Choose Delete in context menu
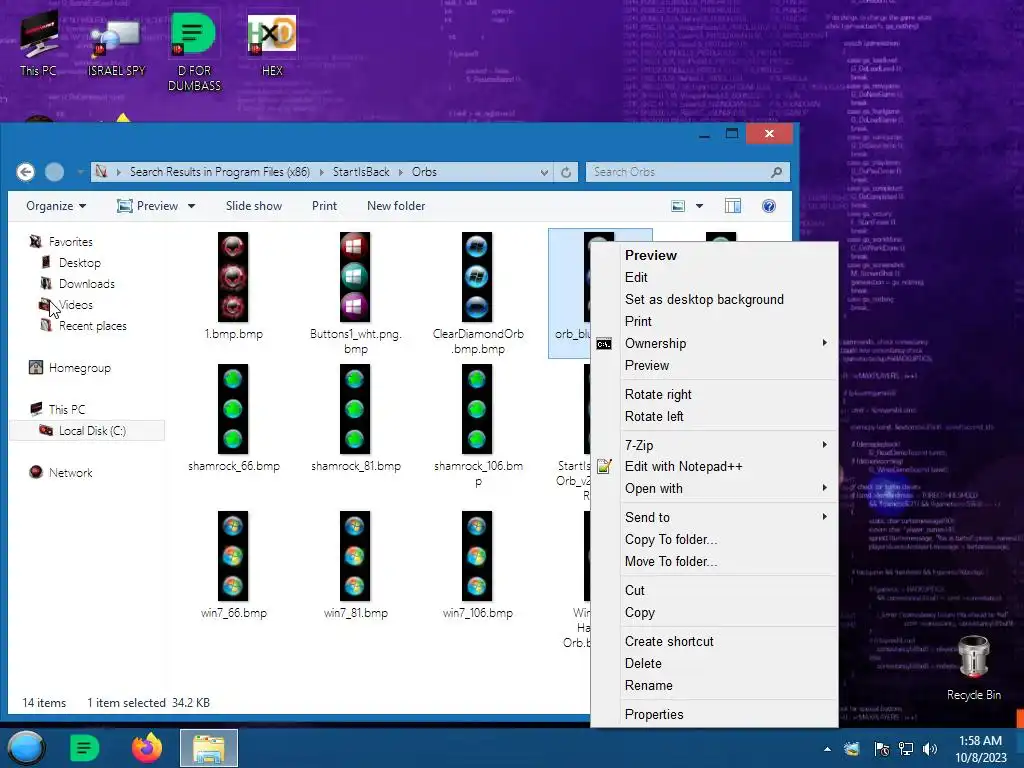Screen dimensions: 1024x768 point(714,664)
